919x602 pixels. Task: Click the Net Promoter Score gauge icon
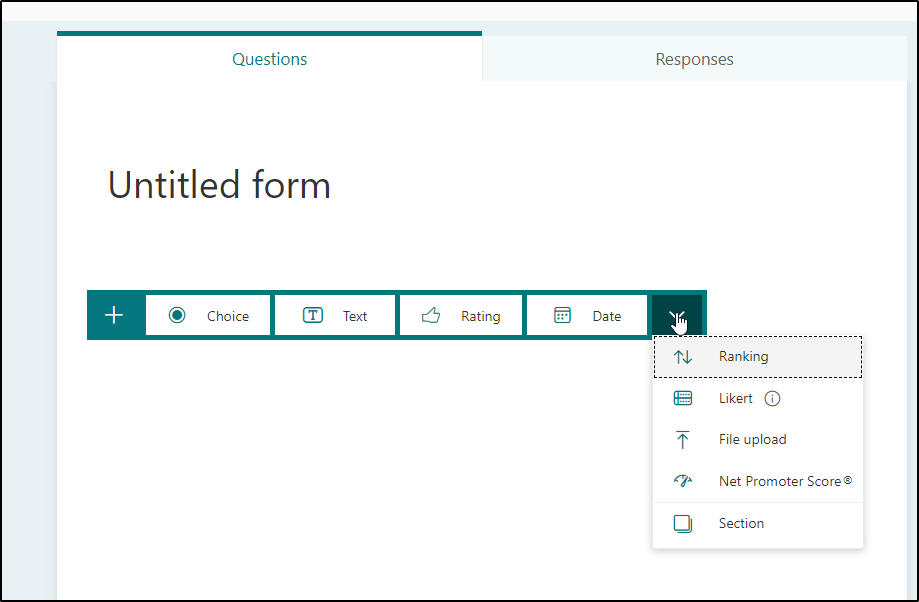point(683,481)
